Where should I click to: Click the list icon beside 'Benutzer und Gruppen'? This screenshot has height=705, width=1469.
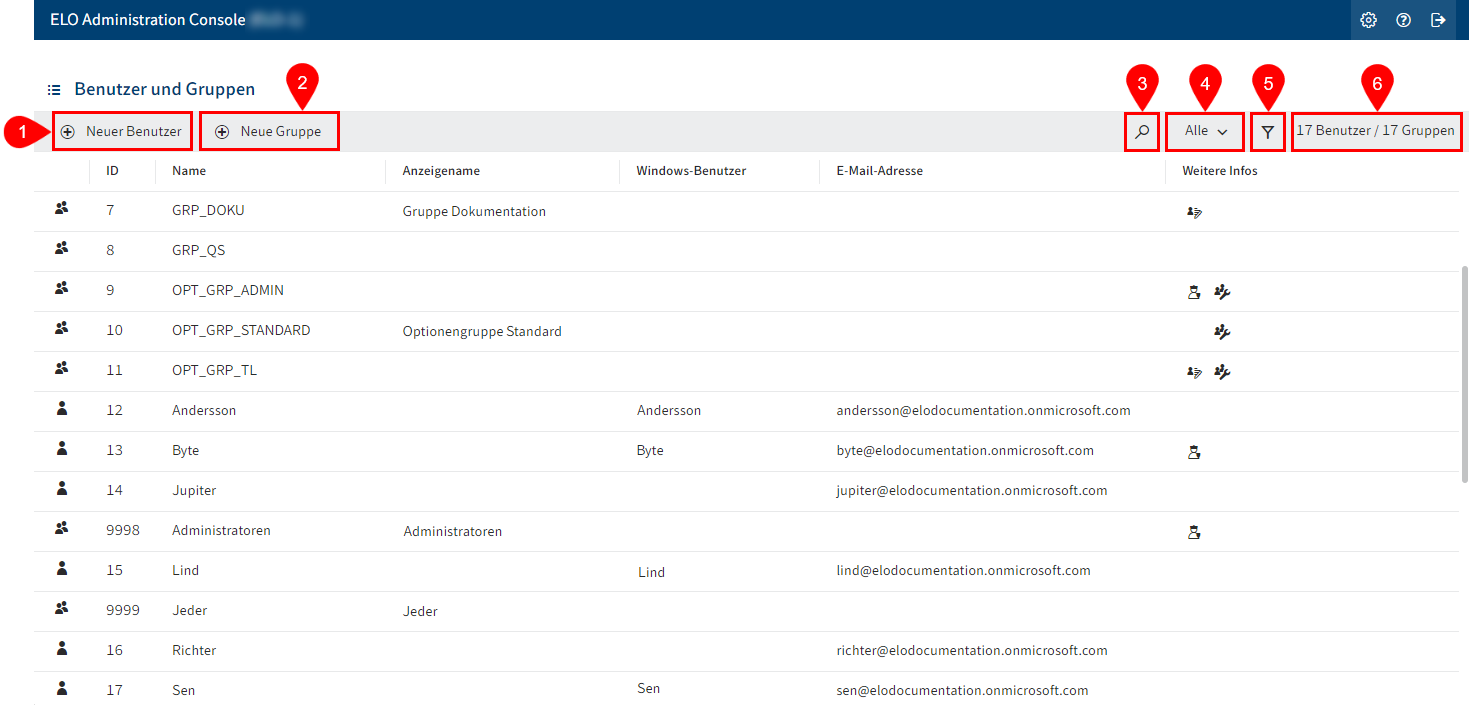[x=54, y=88]
